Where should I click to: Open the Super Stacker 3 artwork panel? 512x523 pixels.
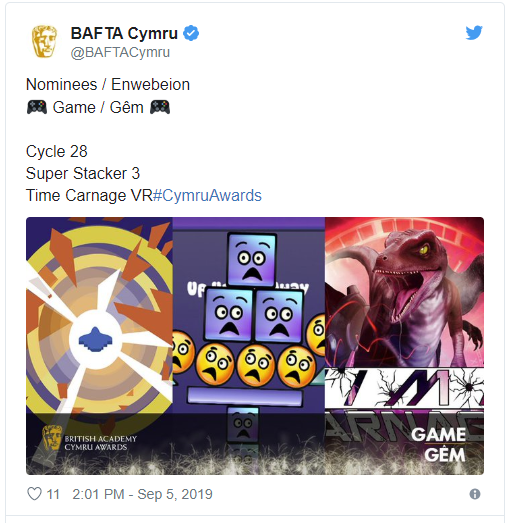click(249, 346)
